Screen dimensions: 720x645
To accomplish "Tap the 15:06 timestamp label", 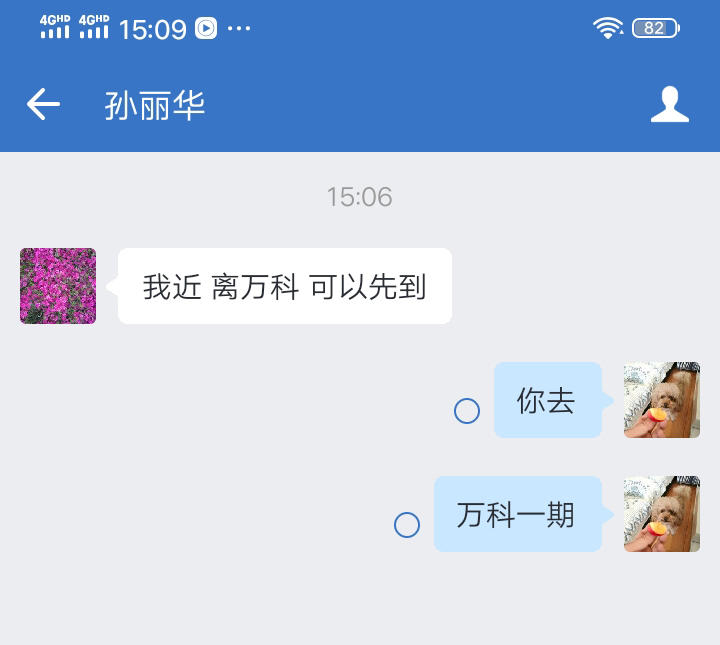I will click(x=360, y=196).
